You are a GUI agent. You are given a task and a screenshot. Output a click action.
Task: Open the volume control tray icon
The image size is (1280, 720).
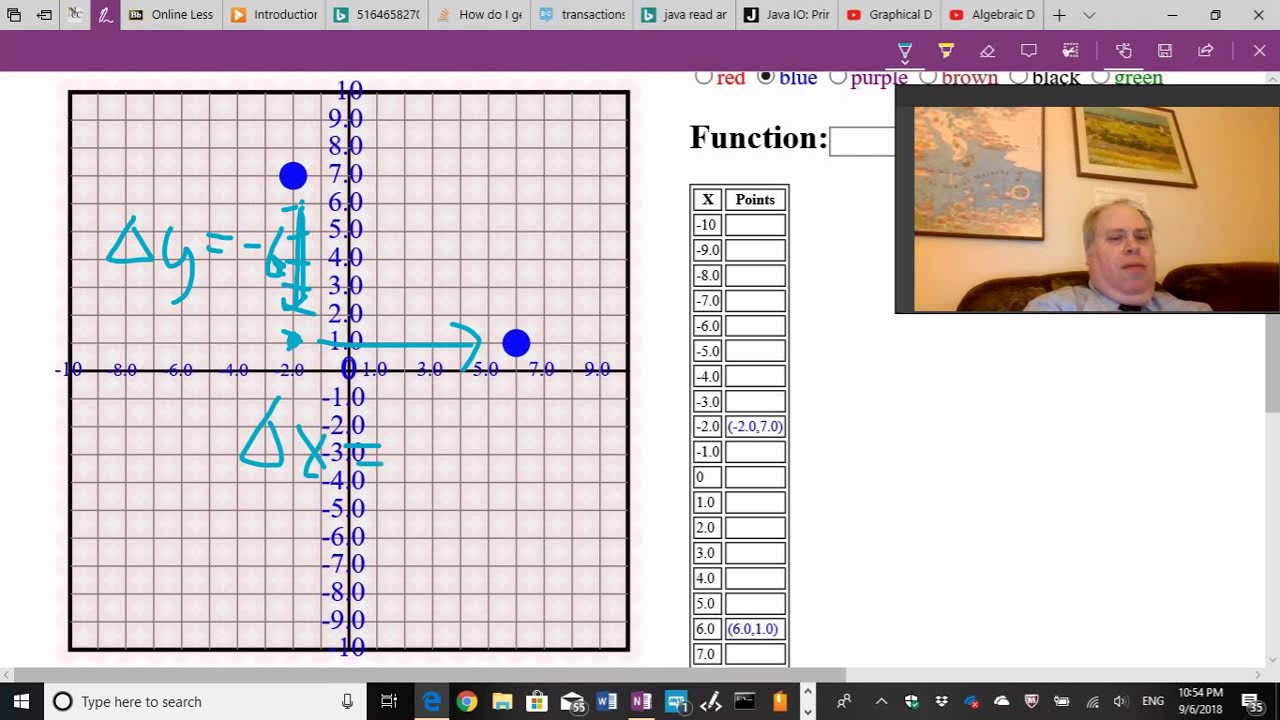tap(1120, 701)
